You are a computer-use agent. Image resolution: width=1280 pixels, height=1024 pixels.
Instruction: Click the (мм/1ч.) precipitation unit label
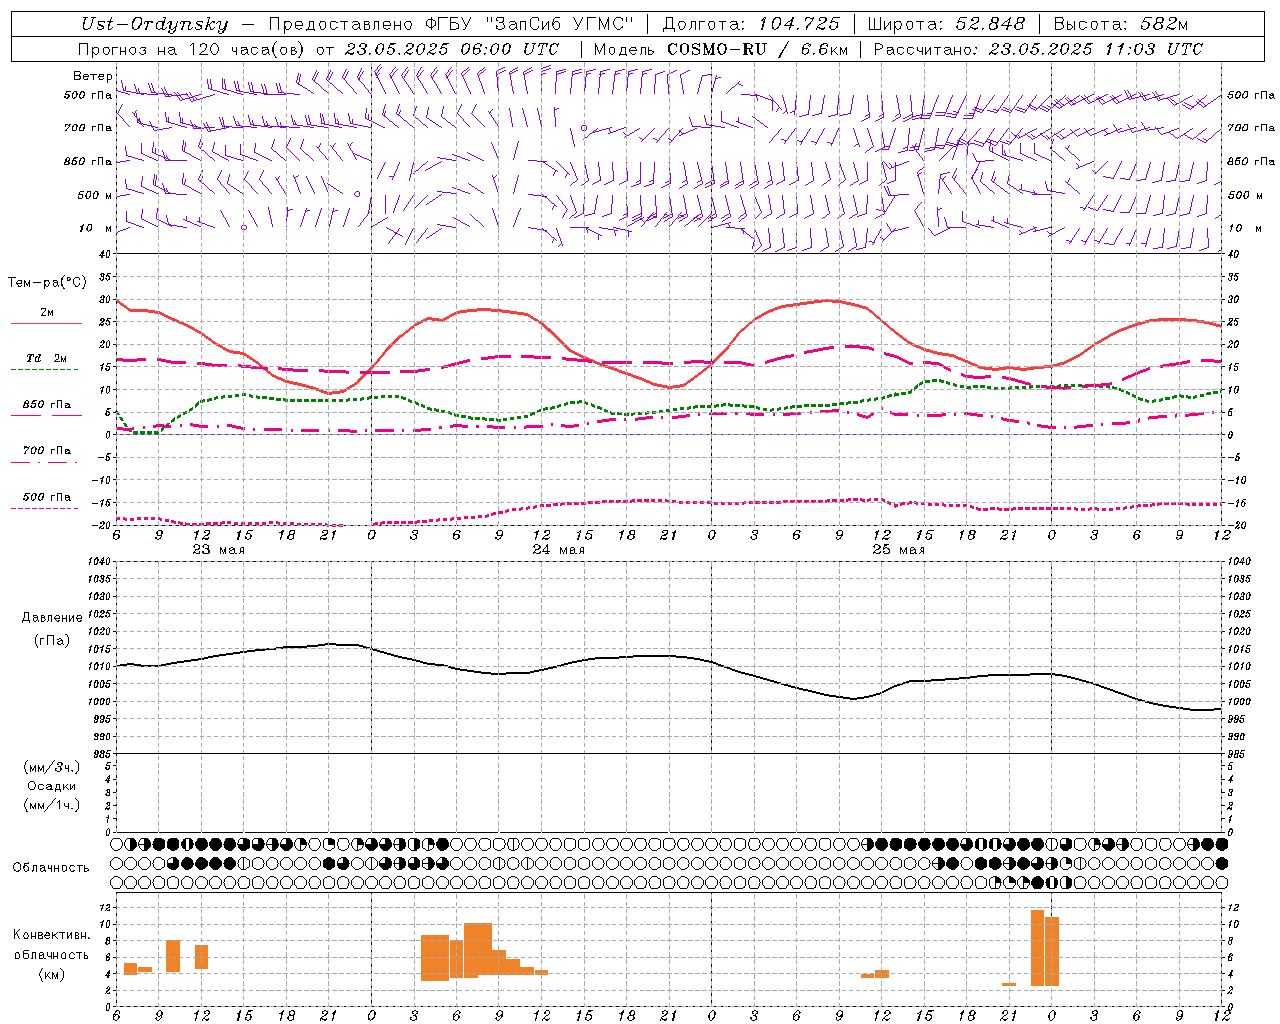pos(52,805)
